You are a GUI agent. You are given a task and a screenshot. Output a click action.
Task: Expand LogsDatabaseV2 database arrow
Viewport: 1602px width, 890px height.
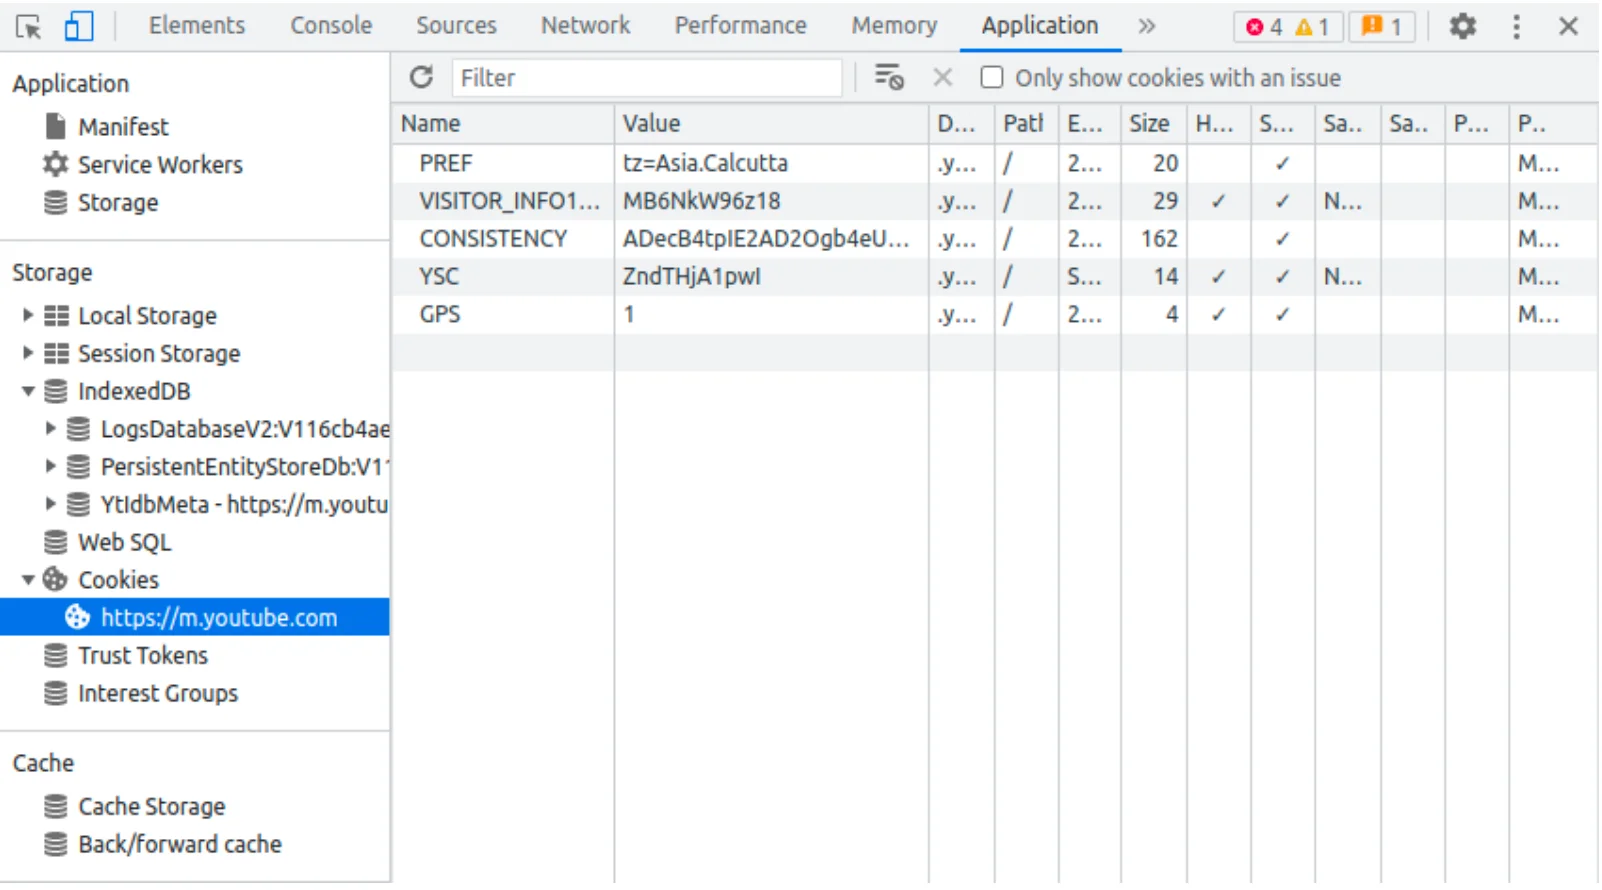pos(50,429)
